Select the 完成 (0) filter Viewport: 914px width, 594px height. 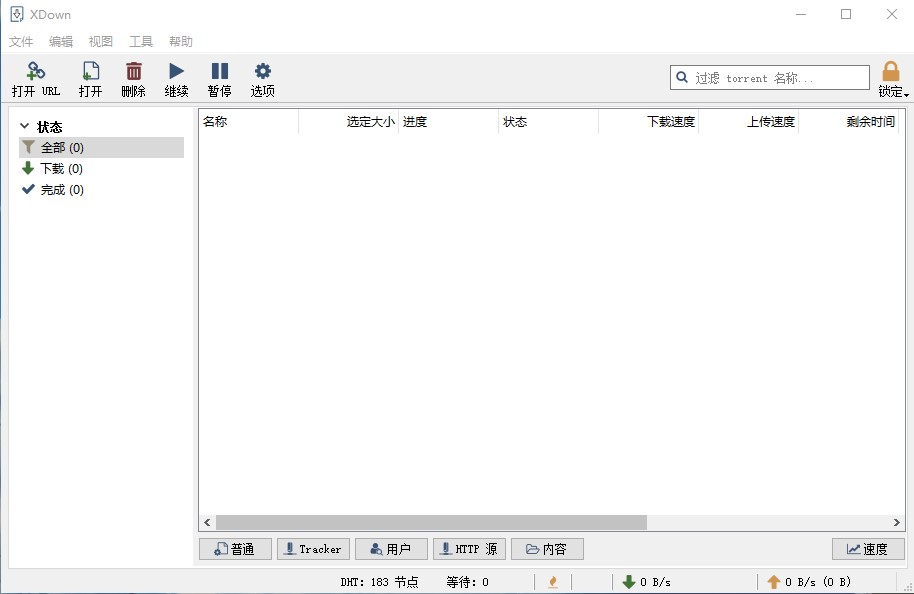coord(101,189)
